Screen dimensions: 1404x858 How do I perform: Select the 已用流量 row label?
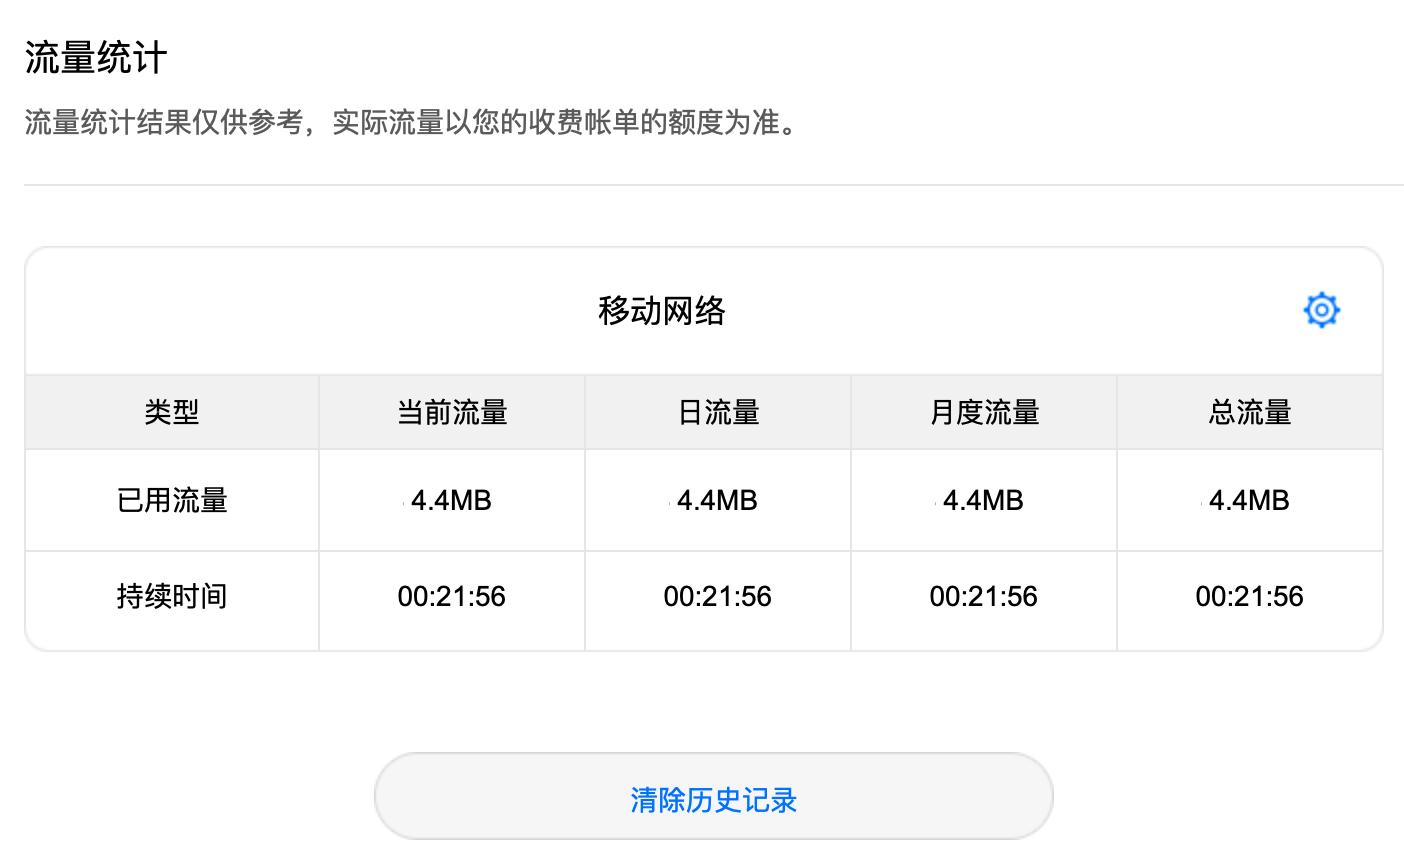171,500
